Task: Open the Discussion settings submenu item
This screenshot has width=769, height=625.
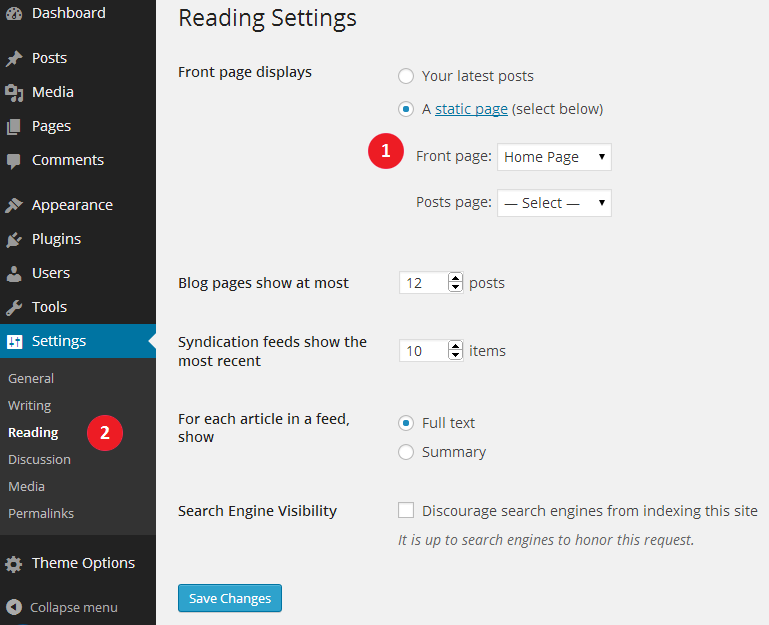Action: point(39,460)
